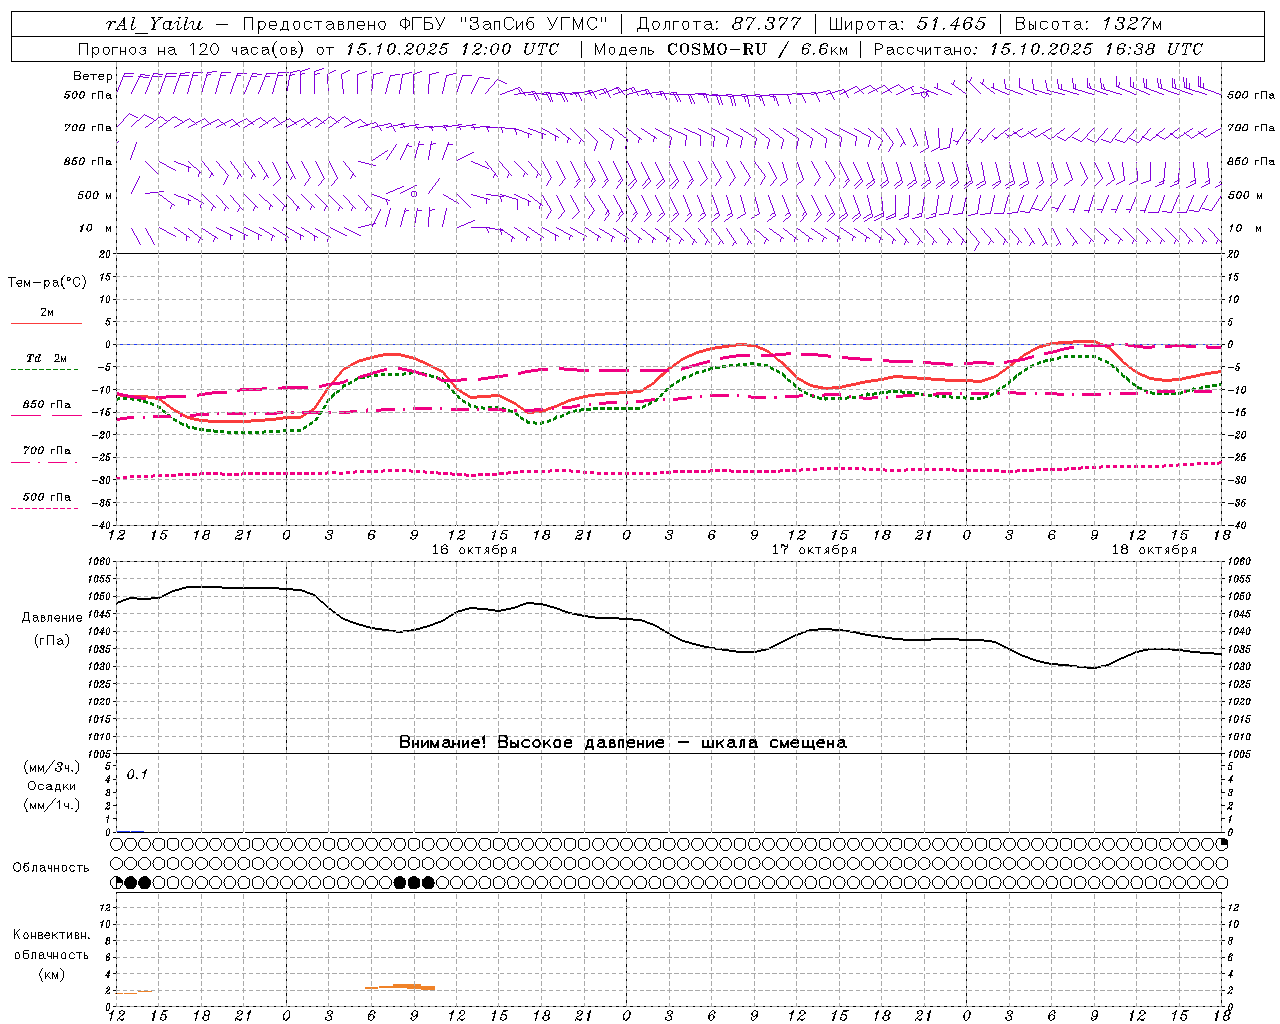
Task: Click the Тем-ра(°C) axis title
Action: click(47, 283)
